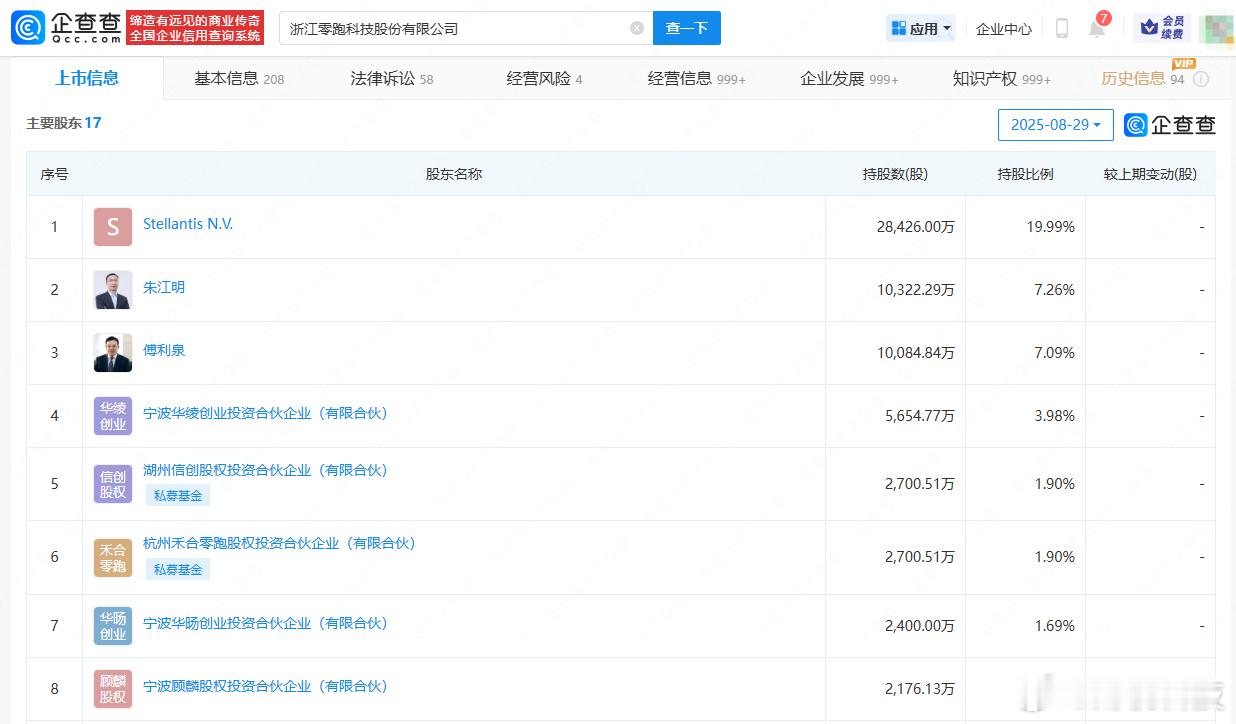This screenshot has height=724, width=1236.
Task: Expand the 2025-08-29 date selector
Action: tap(1055, 125)
